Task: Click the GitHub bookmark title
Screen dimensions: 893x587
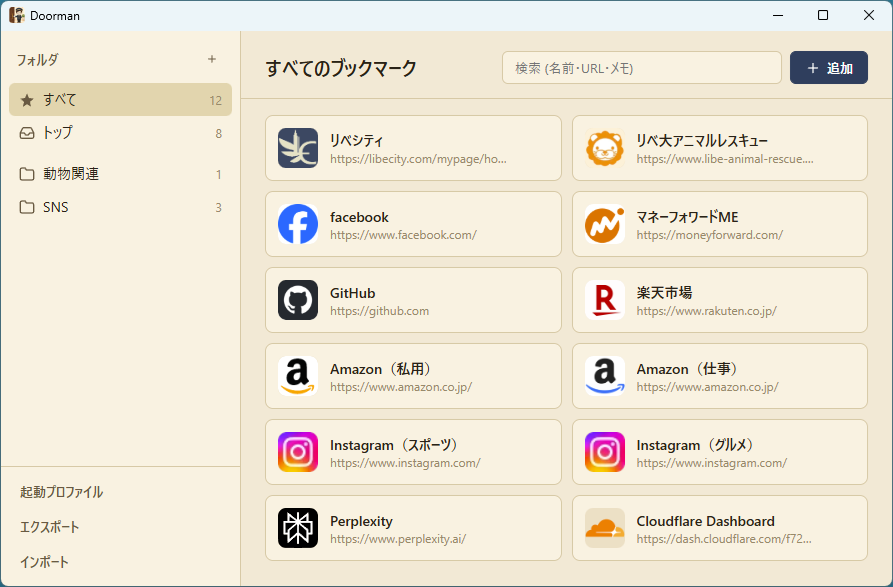Action: (353, 293)
